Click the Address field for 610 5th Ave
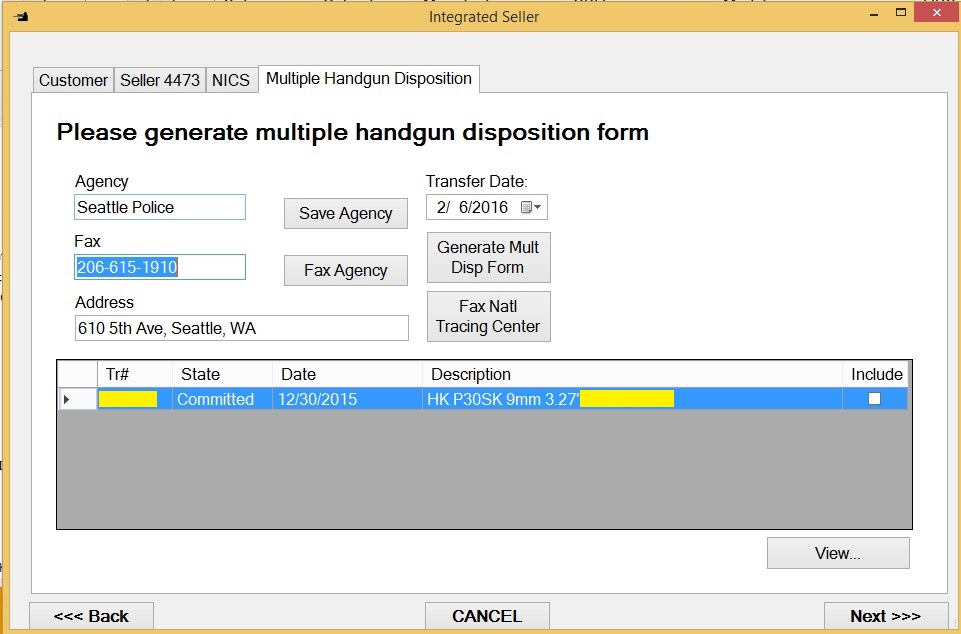Screen dimensions: 961x634 (x=241, y=328)
